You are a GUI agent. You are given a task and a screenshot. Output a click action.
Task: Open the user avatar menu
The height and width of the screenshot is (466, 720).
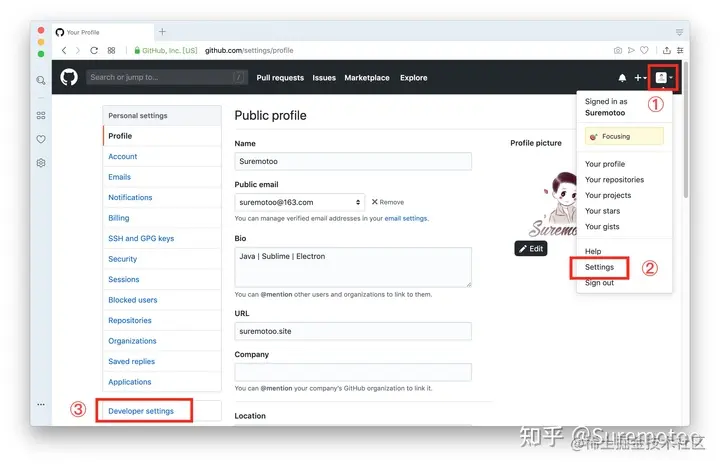[664, 78]
